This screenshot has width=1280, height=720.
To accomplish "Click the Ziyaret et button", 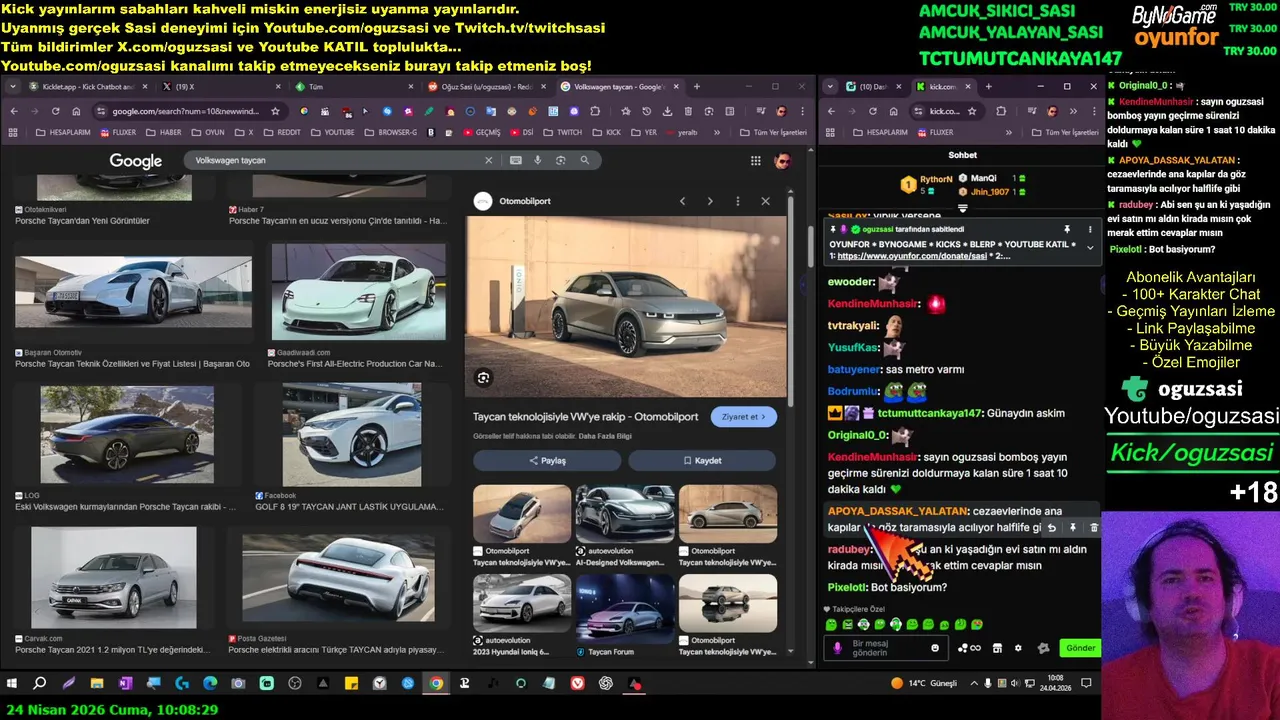I will tap(744, 417).
